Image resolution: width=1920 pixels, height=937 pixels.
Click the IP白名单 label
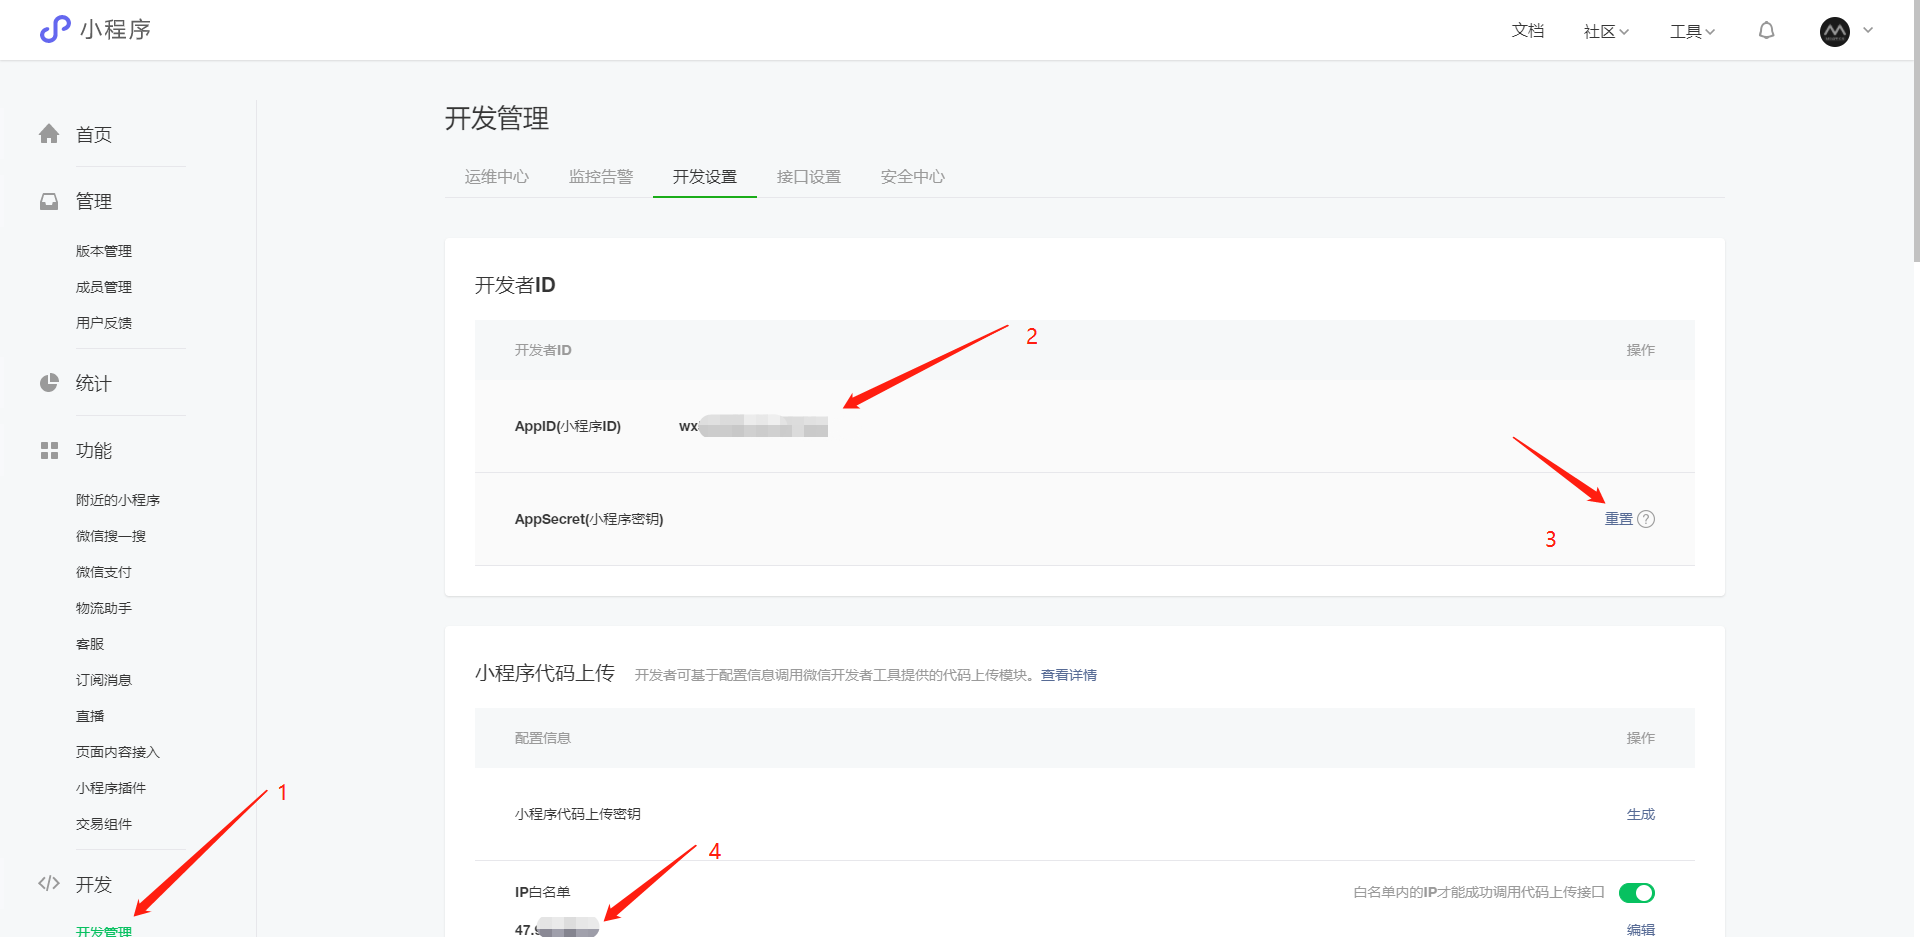click(542, 892)
